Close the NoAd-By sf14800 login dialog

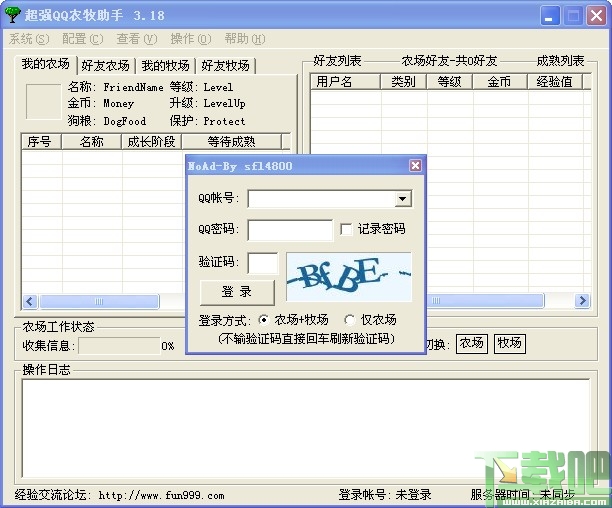pos(415,166)
